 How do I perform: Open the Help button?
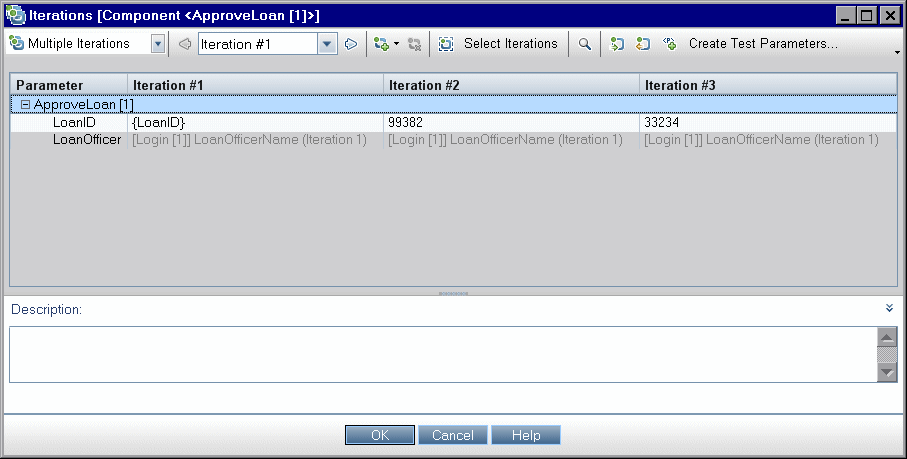pyautogui.click(x=526, y=435)
